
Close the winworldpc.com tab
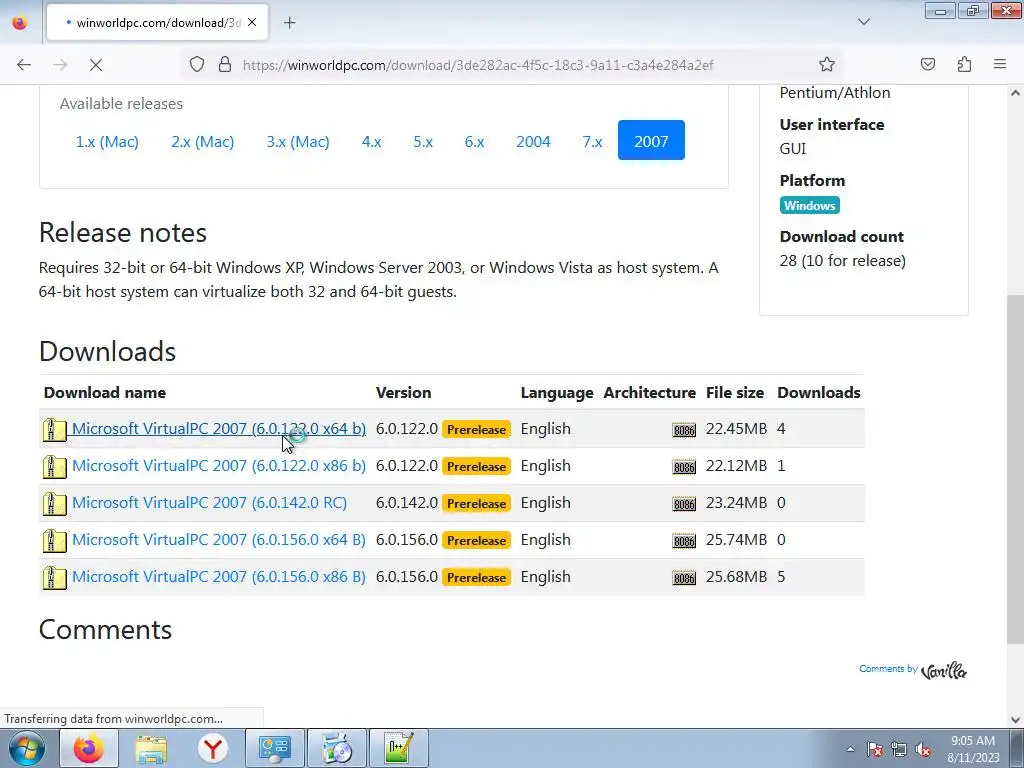[x=252, y=22]
